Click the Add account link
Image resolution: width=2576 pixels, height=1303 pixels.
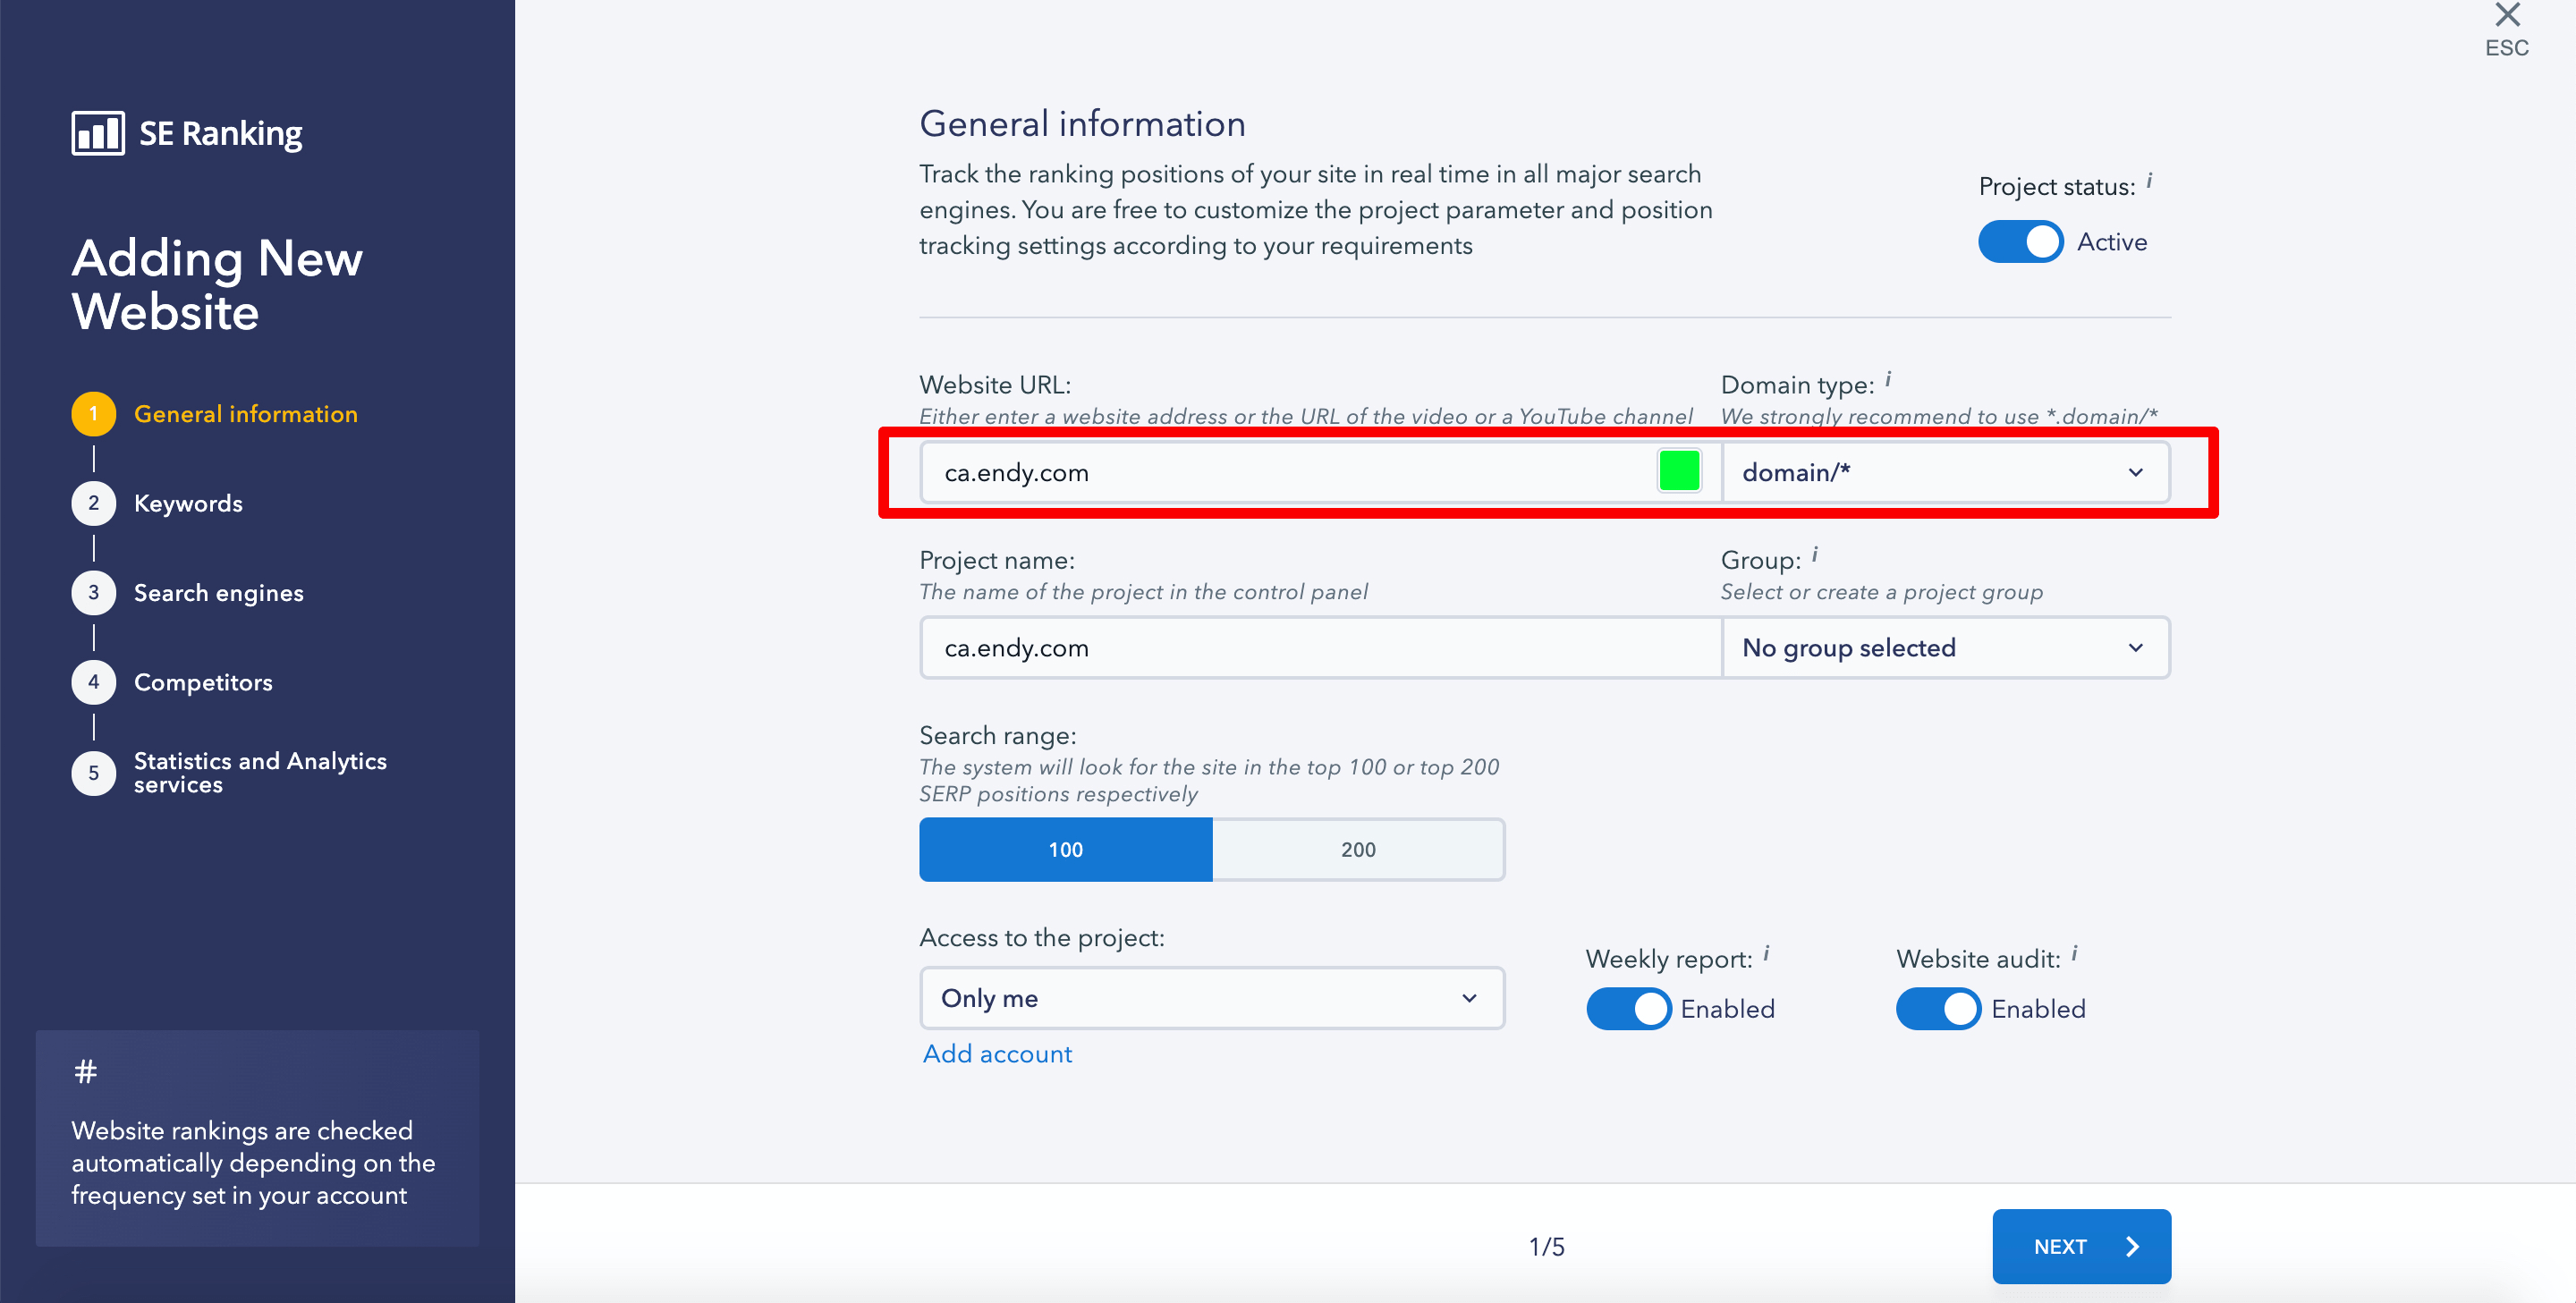click(997, 1052)
